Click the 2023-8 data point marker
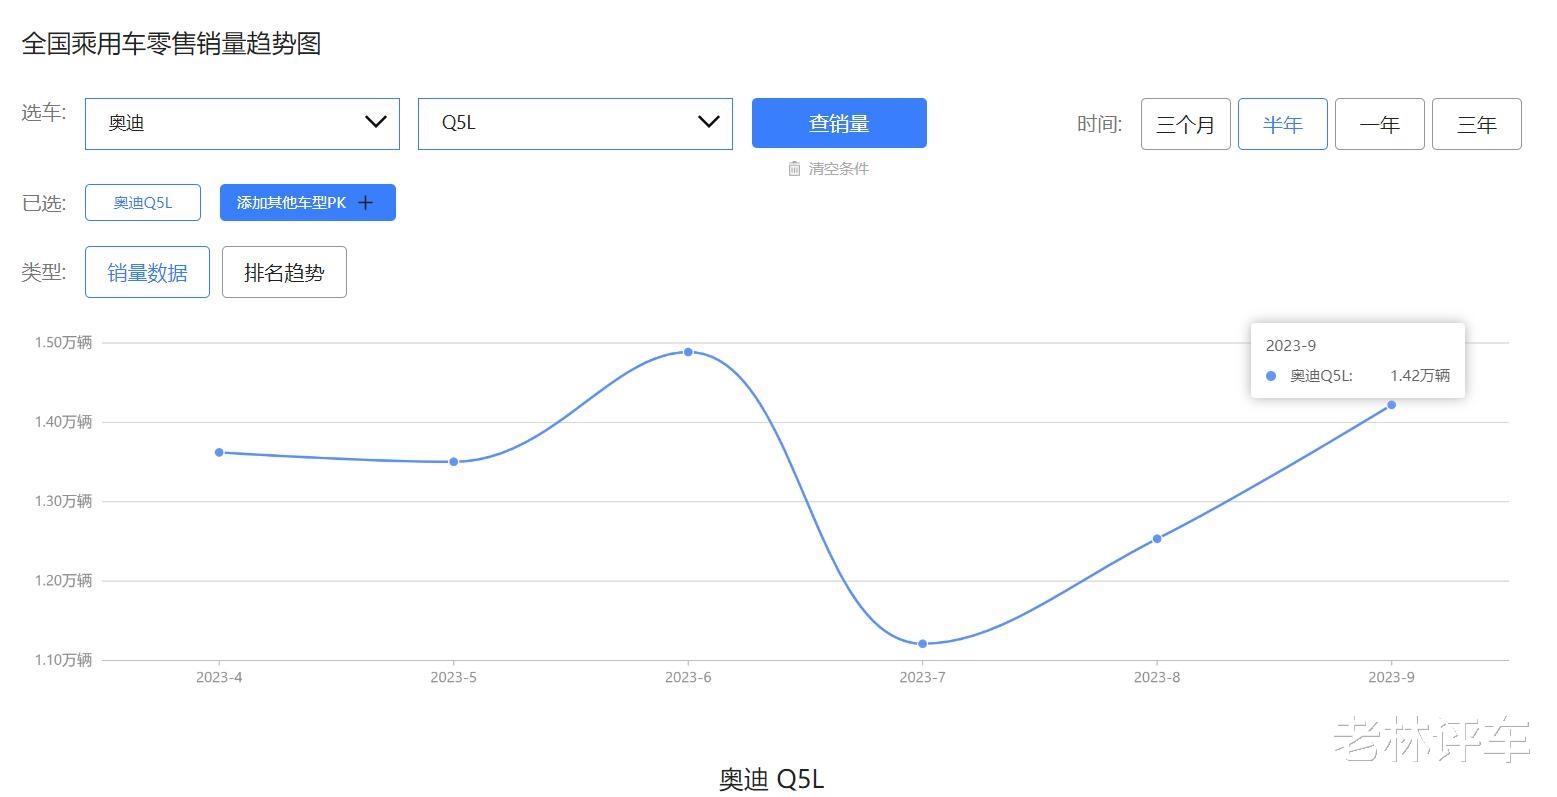1557x797 pixels. (x=1157, y=539)
